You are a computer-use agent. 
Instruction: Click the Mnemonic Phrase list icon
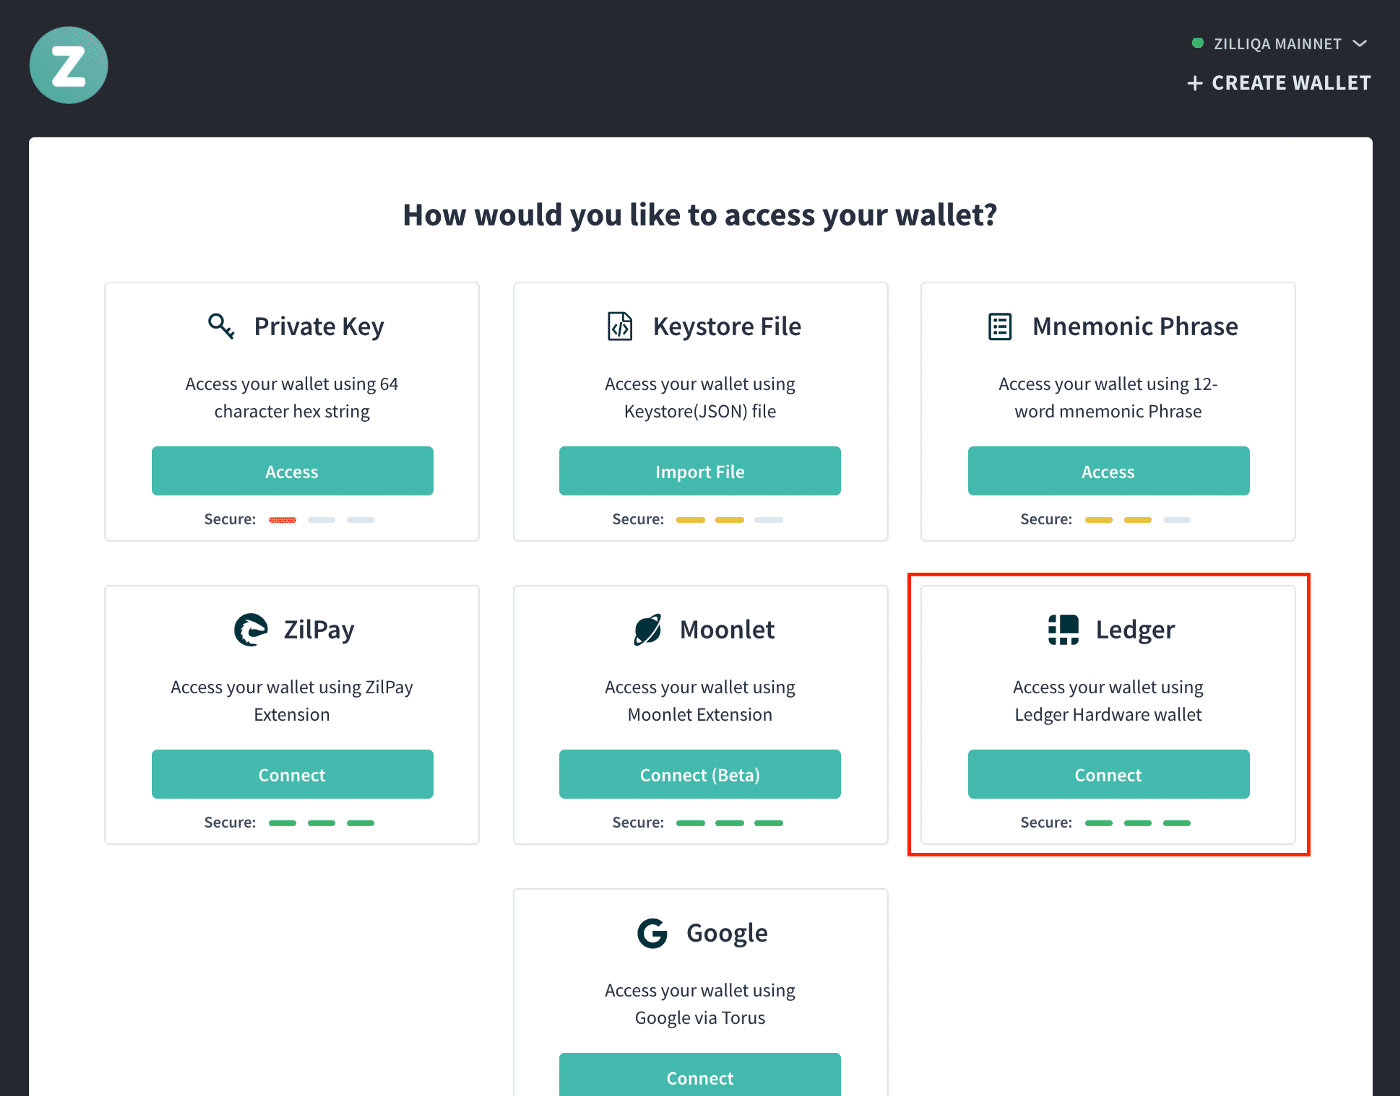1000,326
